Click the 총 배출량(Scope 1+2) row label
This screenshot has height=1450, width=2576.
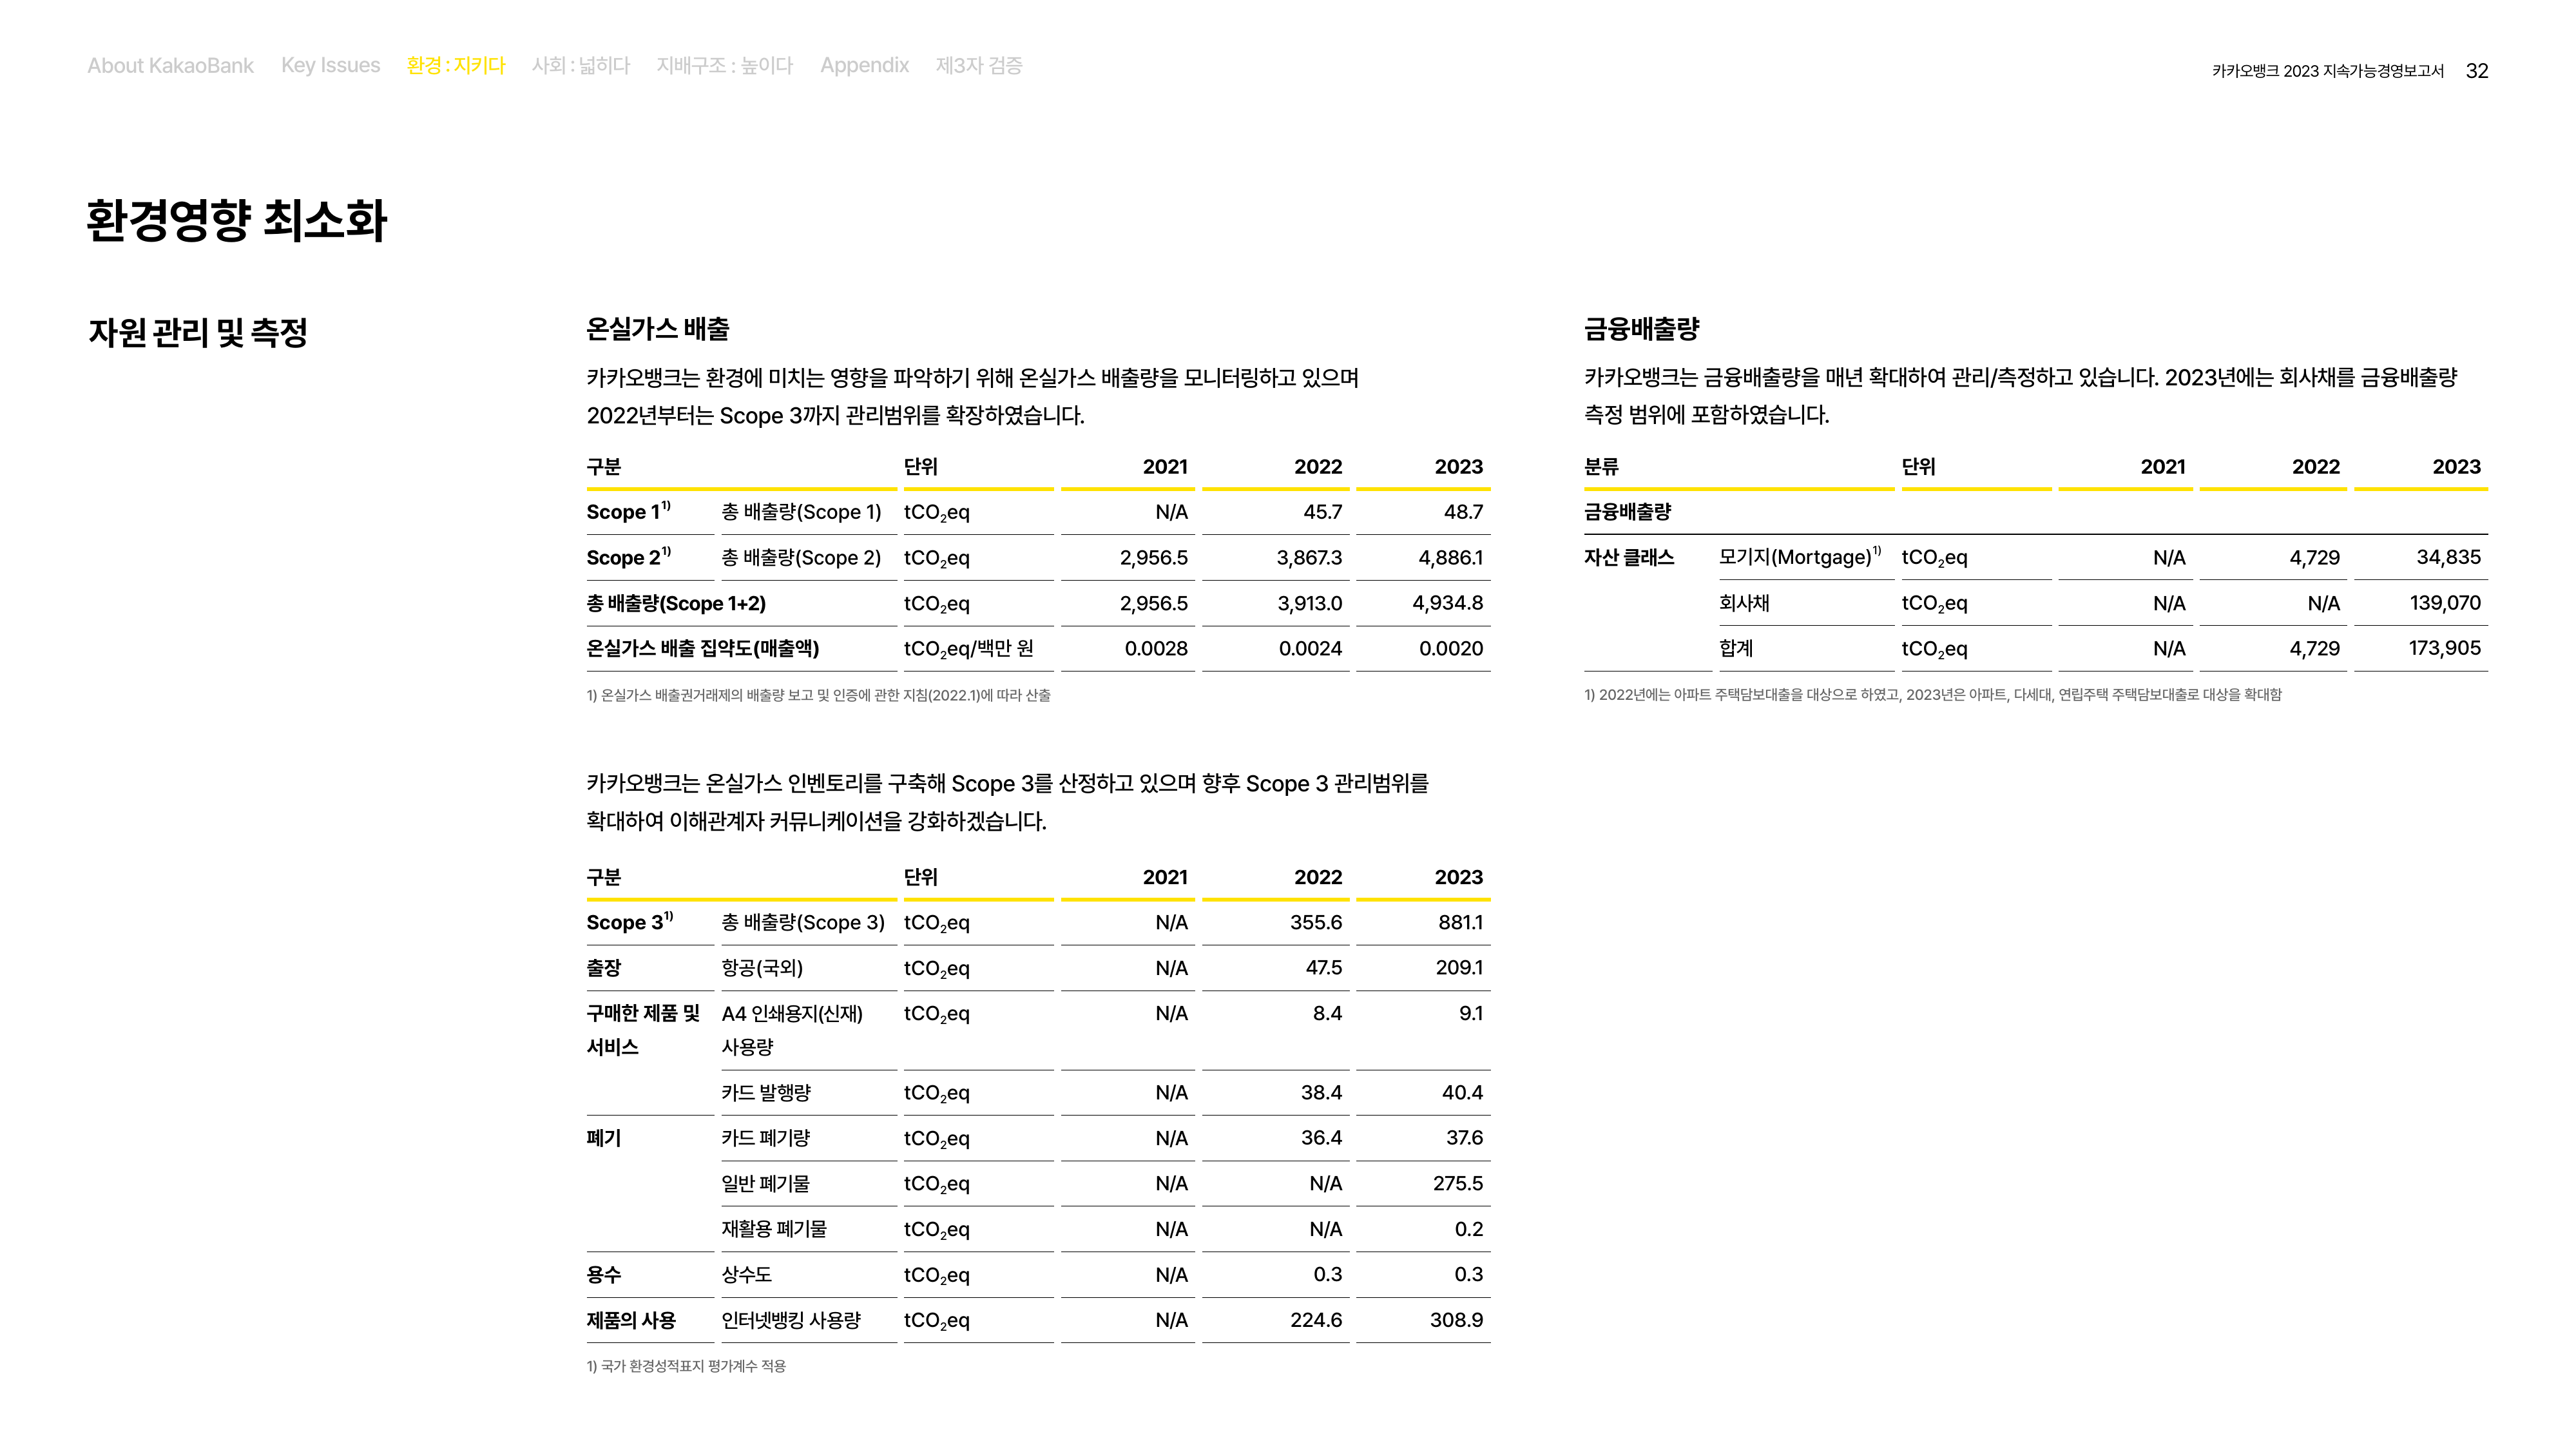(x=676, y=603)
